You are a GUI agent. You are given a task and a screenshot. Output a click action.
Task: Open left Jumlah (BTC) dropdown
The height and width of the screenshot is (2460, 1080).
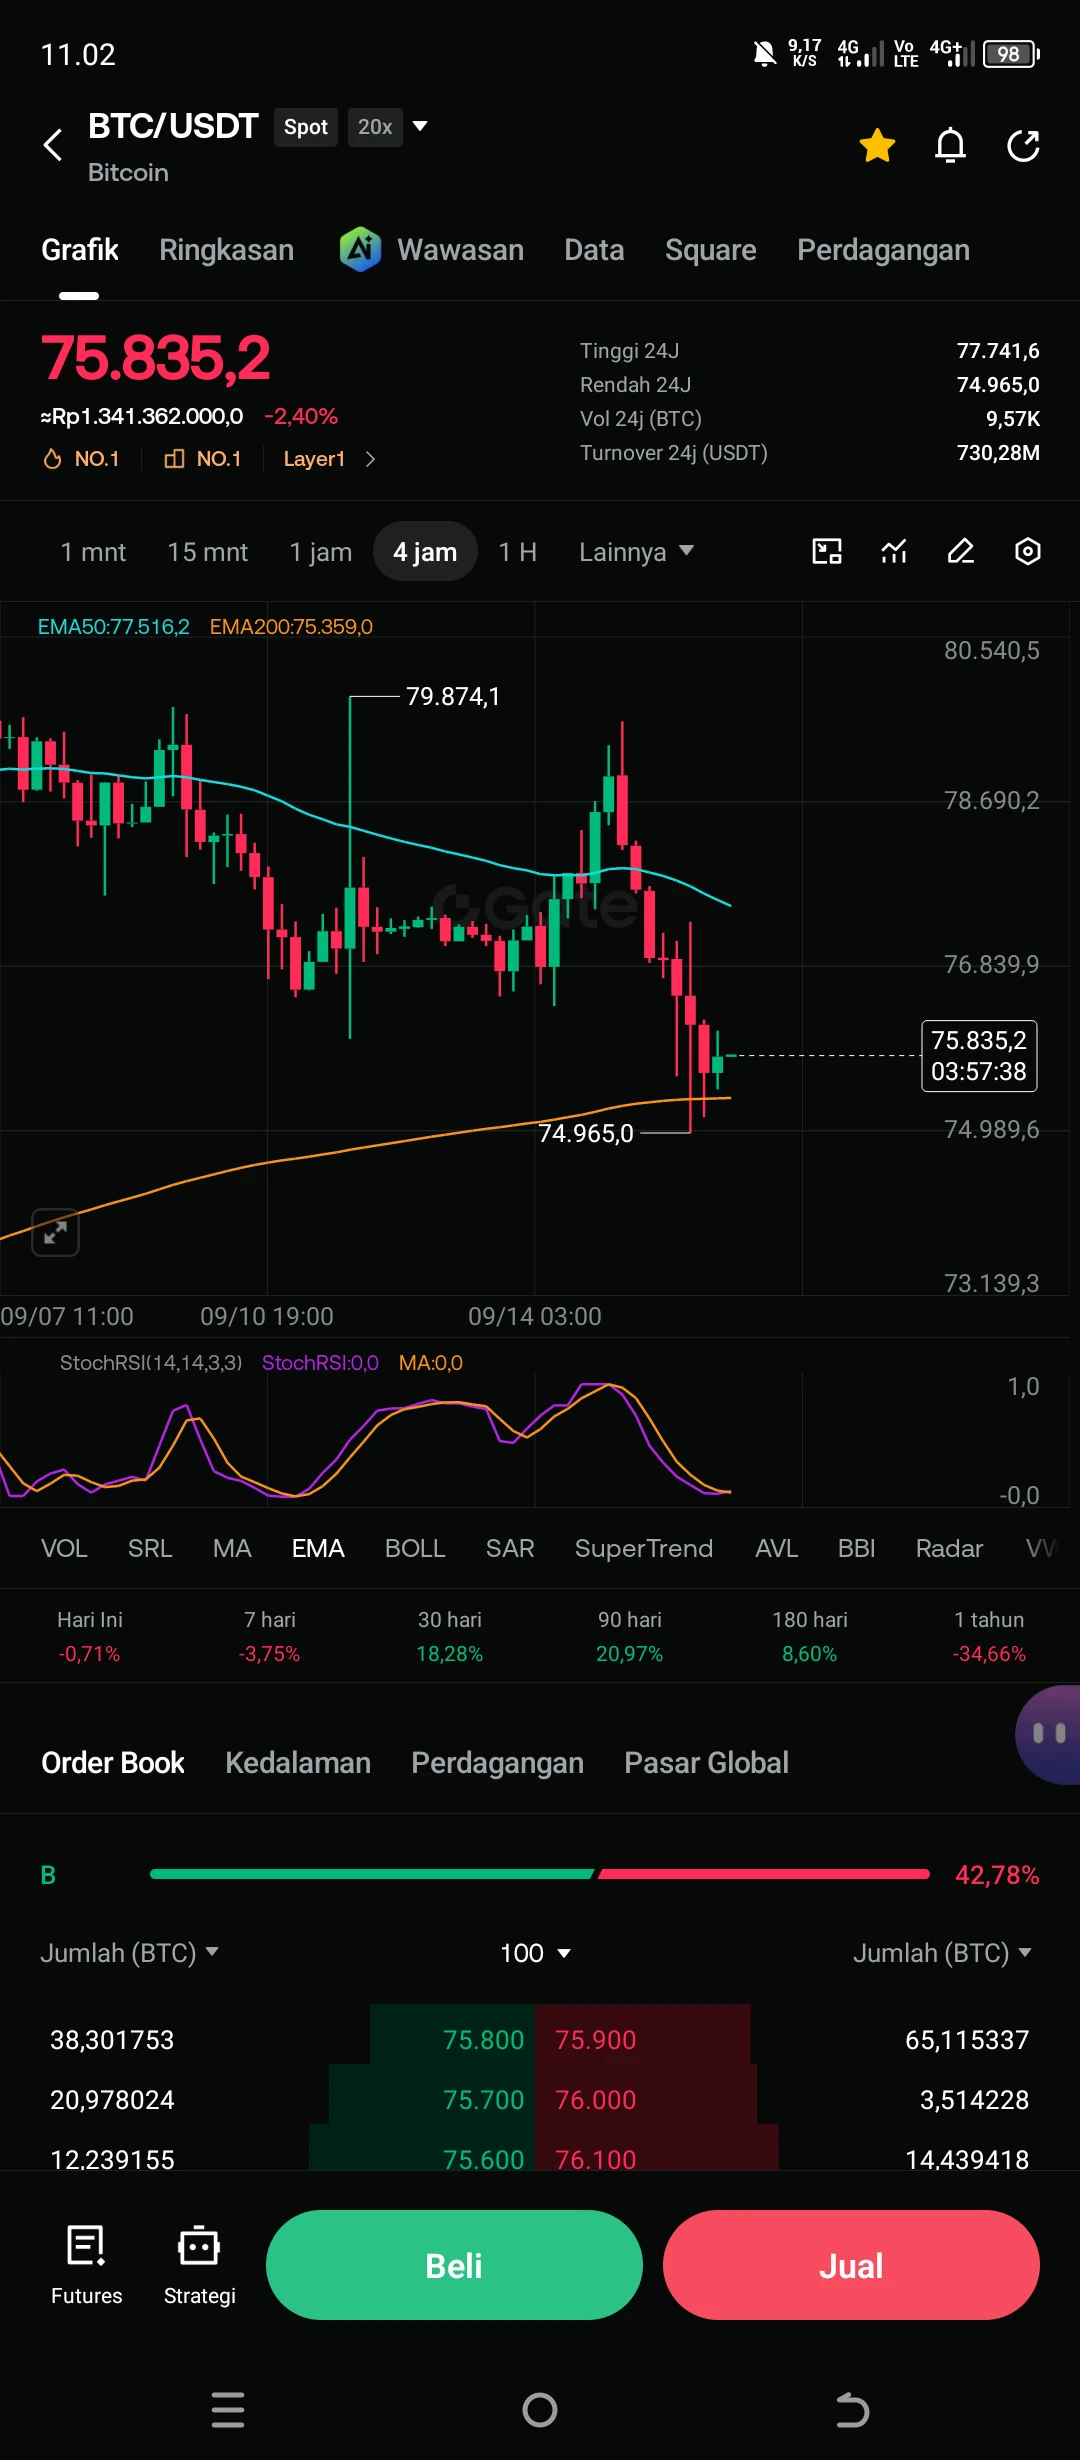tap(129, 1953)
